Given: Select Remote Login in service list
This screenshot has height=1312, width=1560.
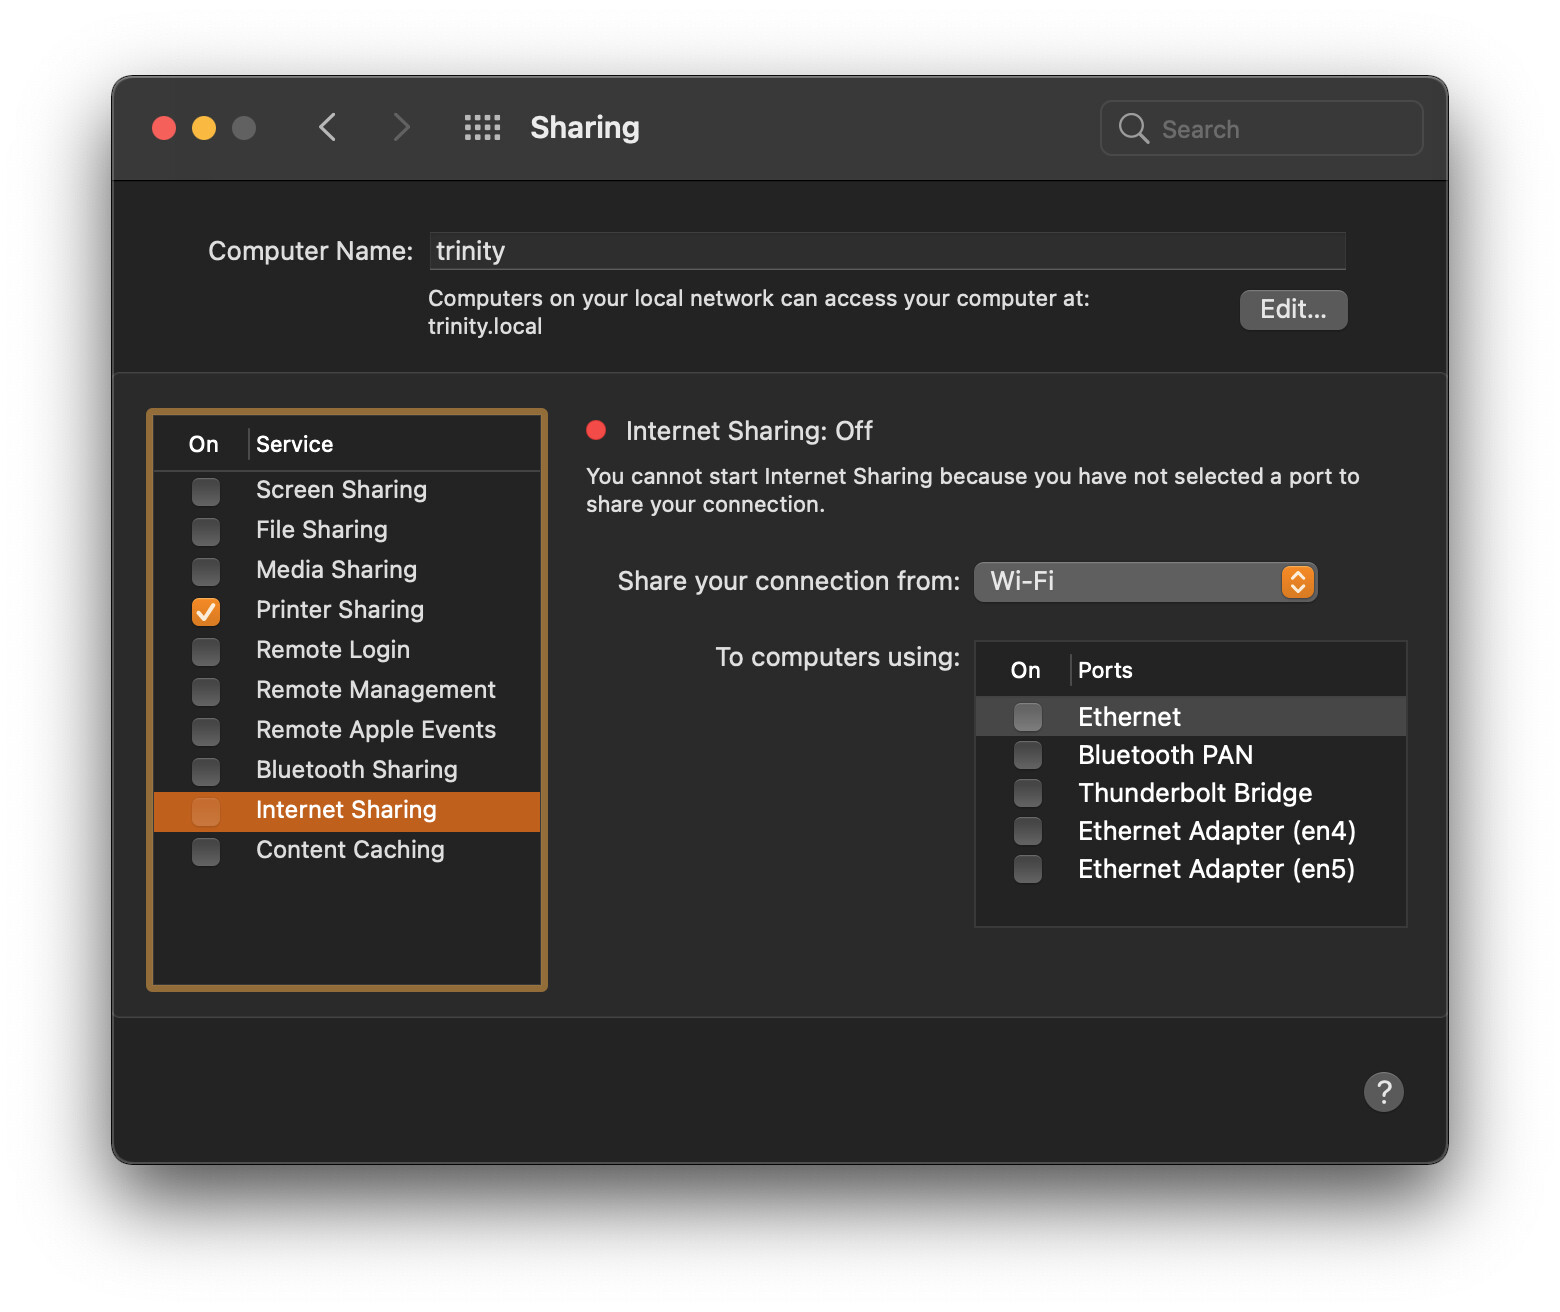Looking at the screenshot, I should tap(333, 650).
